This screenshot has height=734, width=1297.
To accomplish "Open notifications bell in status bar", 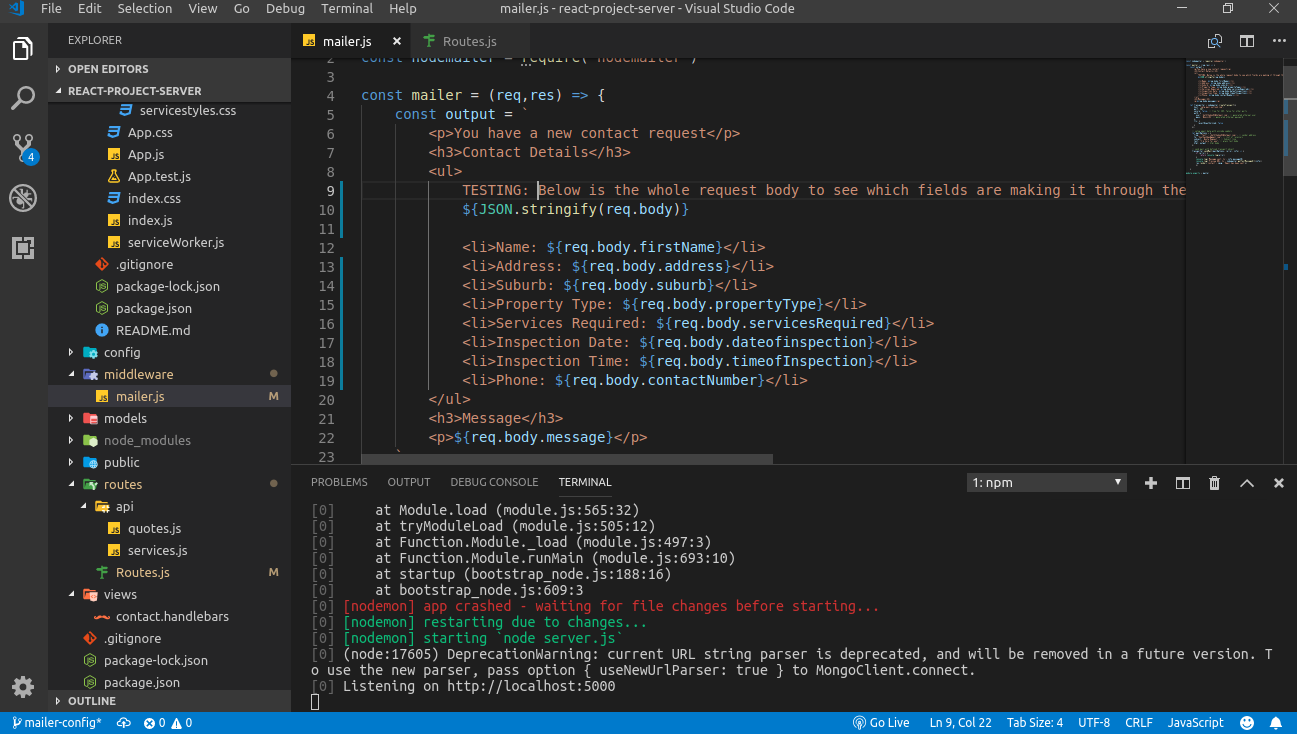I will tap(1277, 723).
